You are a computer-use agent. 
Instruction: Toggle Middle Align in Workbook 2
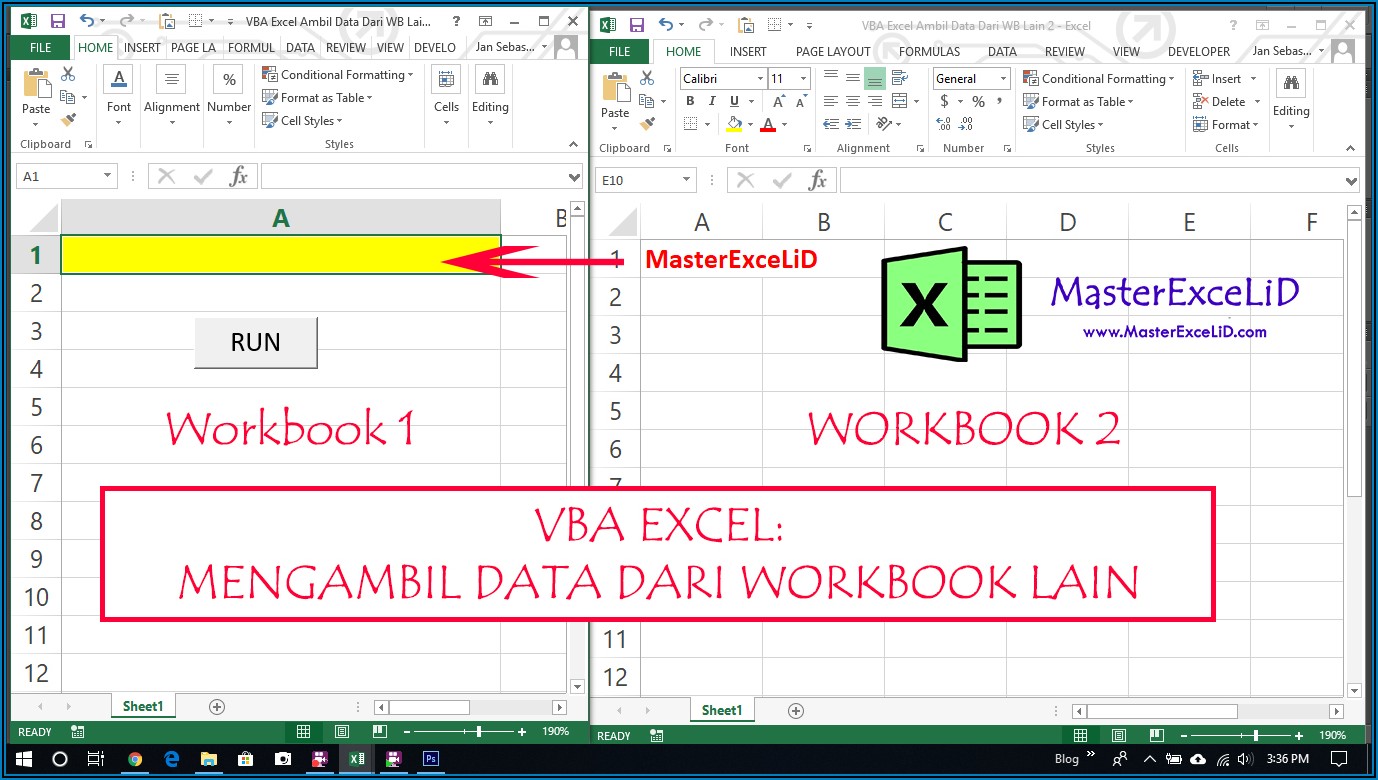(x=852, y=78)
